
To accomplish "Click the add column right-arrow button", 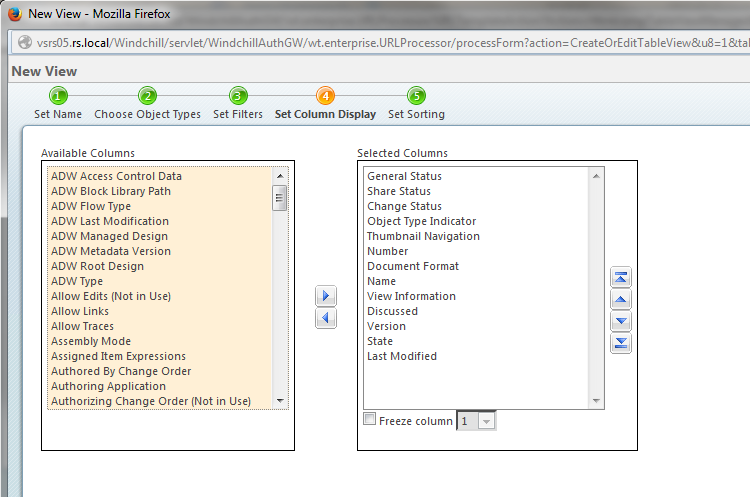I will point(326,296).
